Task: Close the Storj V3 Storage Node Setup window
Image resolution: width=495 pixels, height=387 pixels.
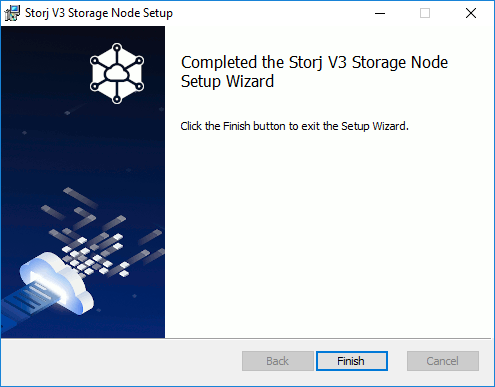Action: point(471,13)
